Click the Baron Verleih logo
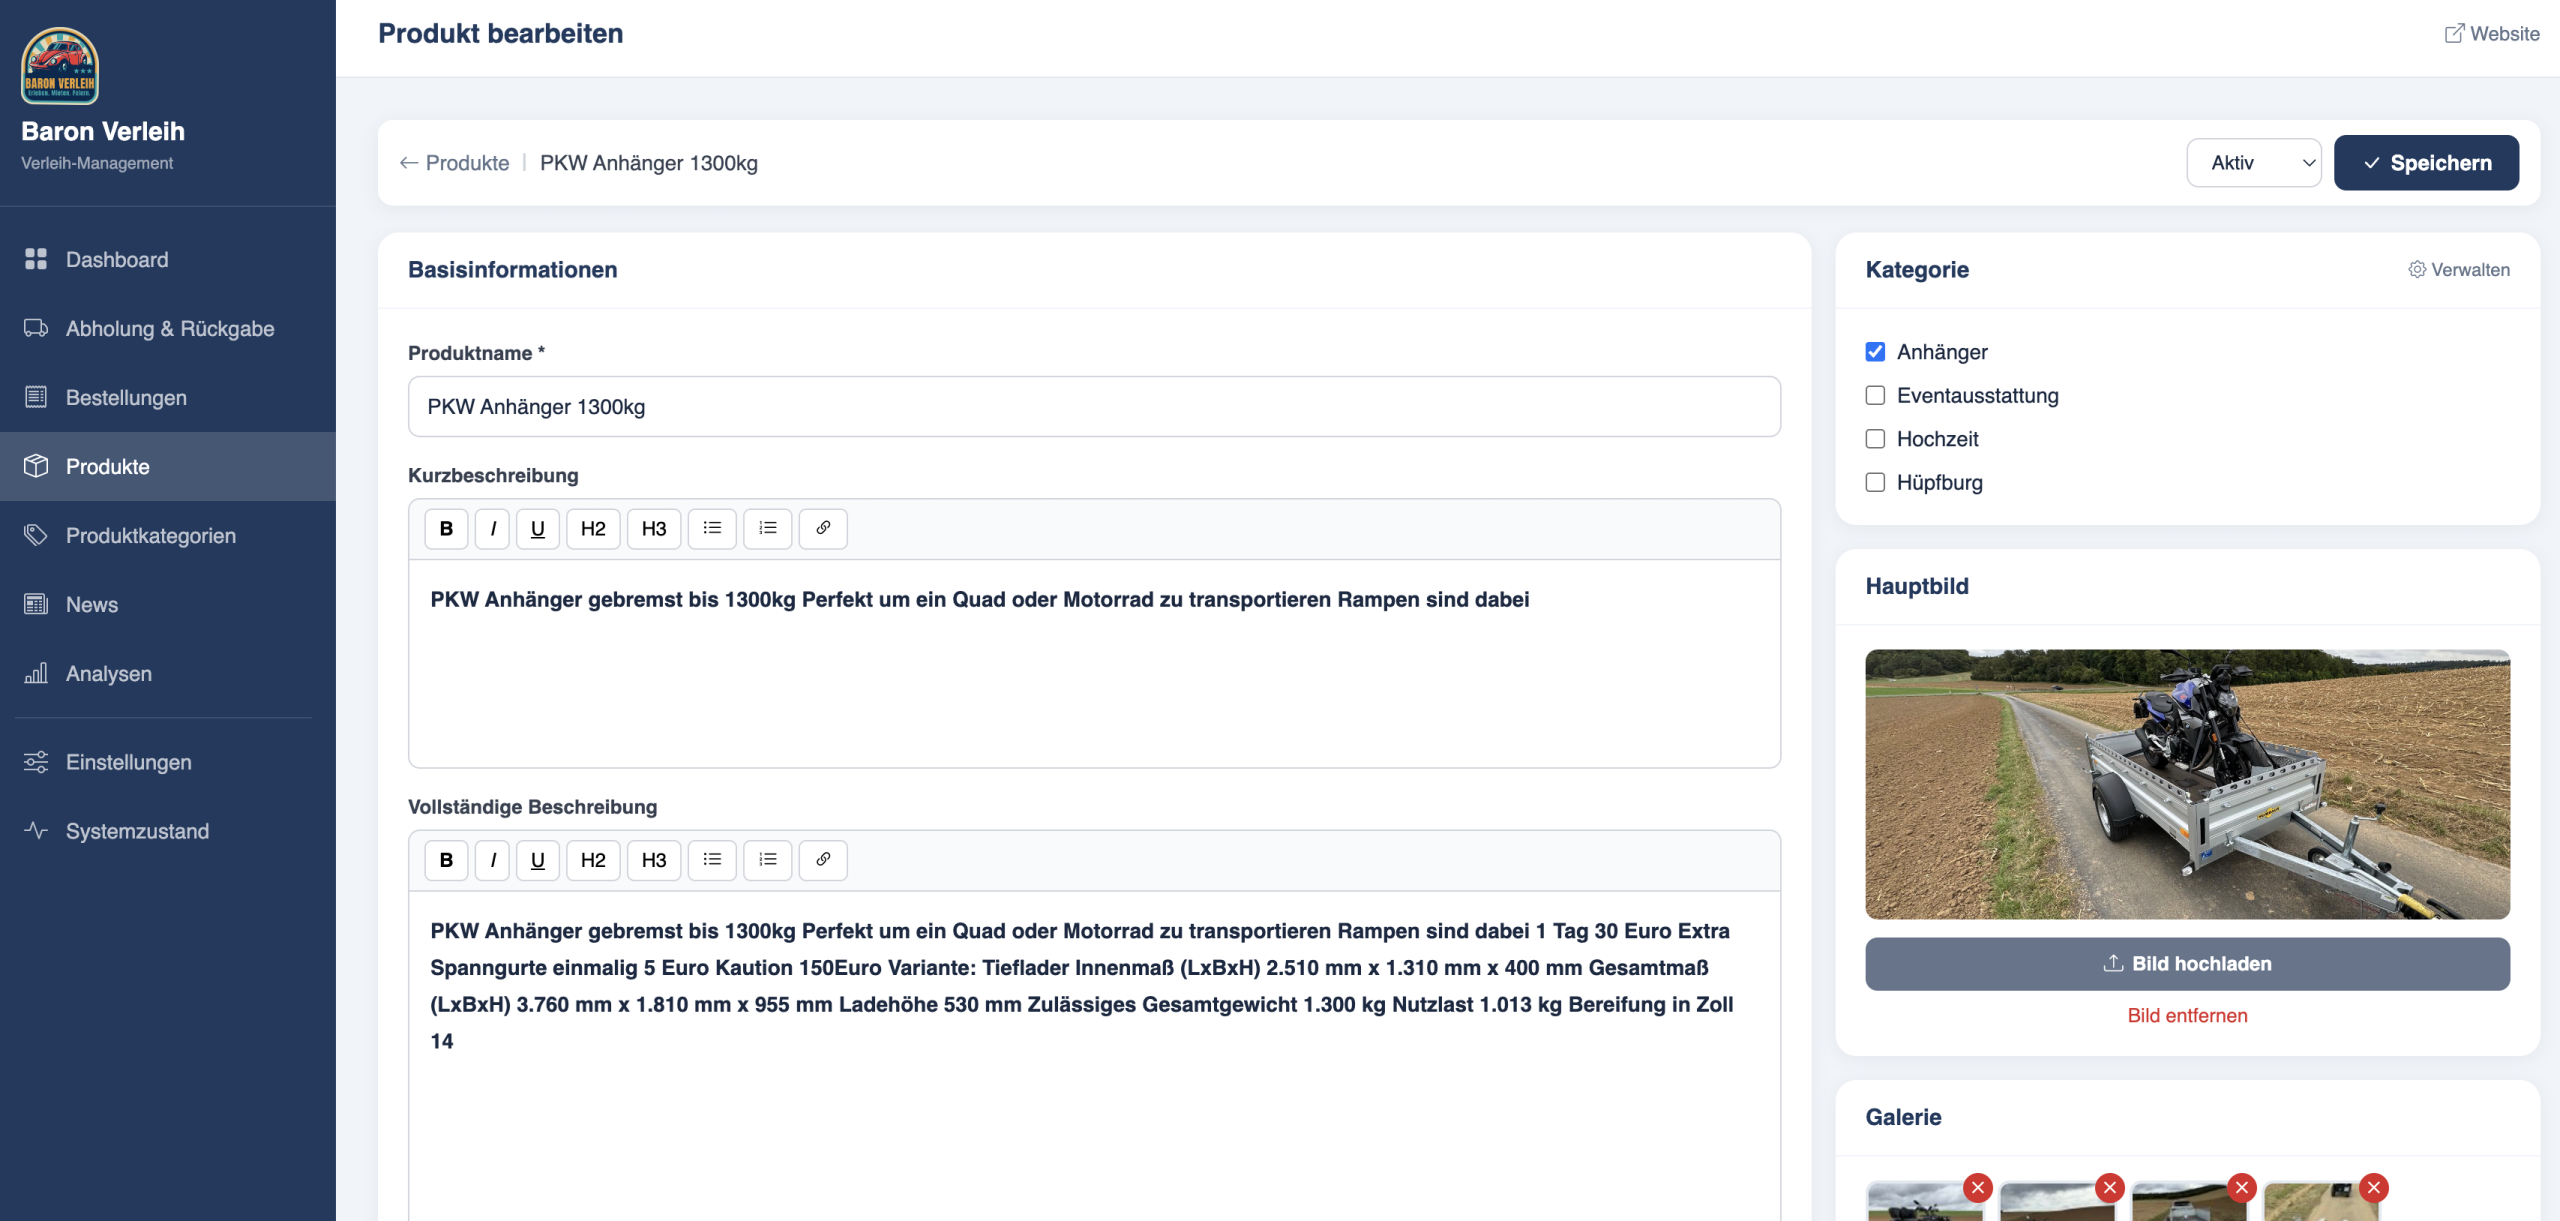2560x1221 pixels. pyautogui.click(x=60, y=66)
